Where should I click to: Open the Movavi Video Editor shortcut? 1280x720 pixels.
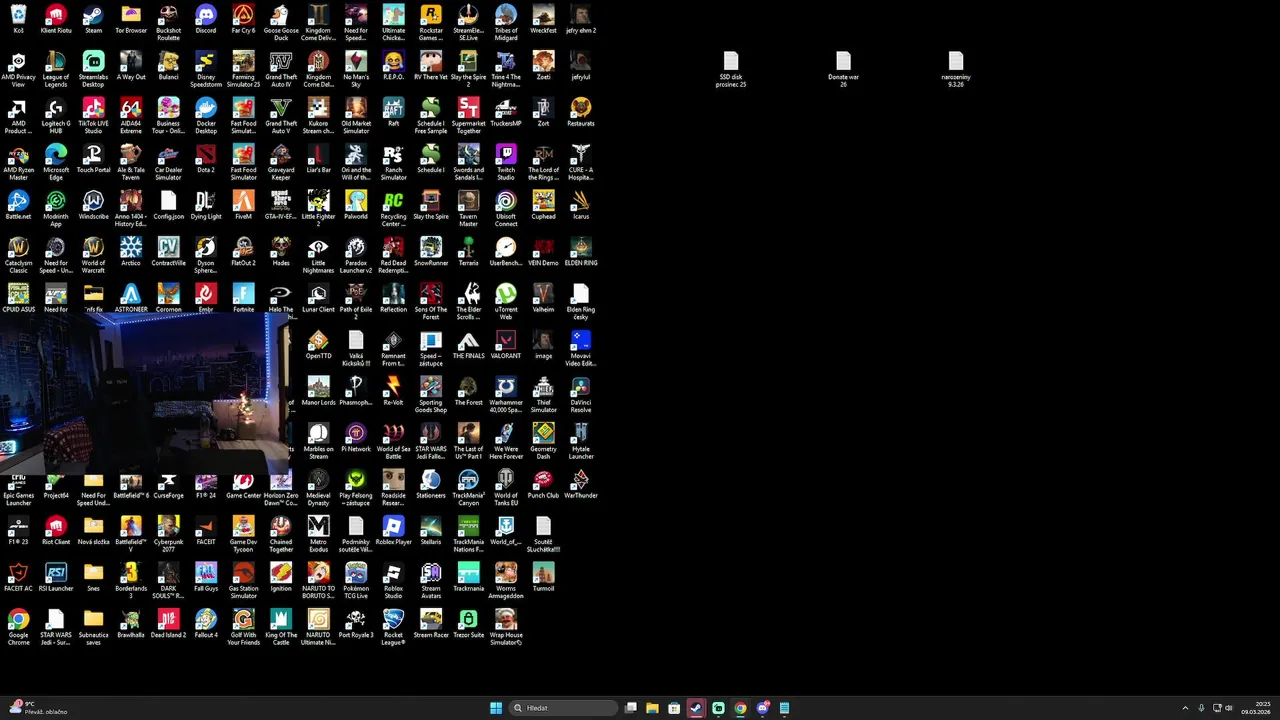click(x=581, y=348)
